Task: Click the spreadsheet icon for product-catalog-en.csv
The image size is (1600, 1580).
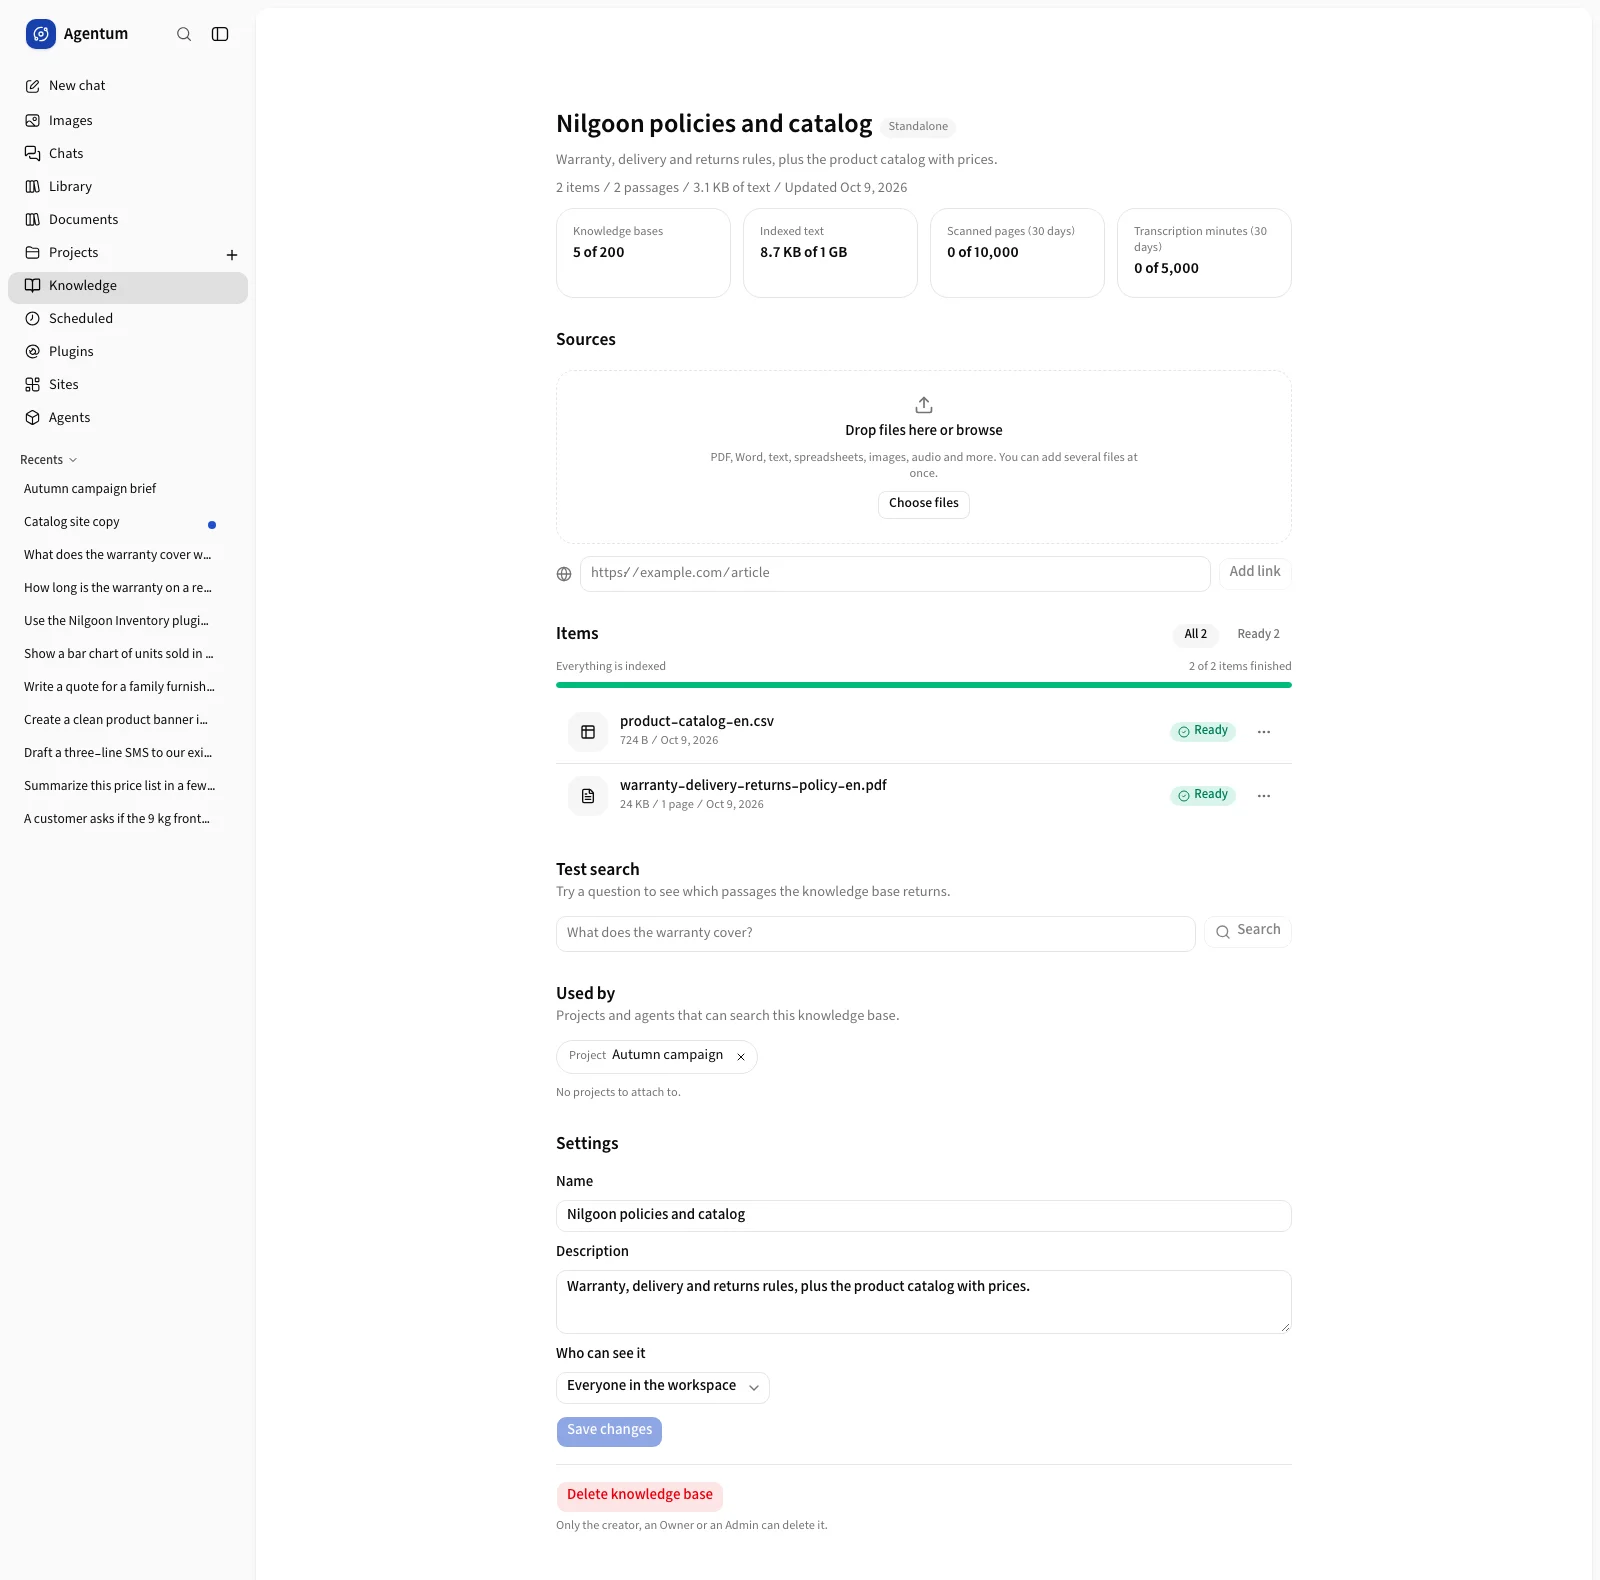Action: [588, 732]
